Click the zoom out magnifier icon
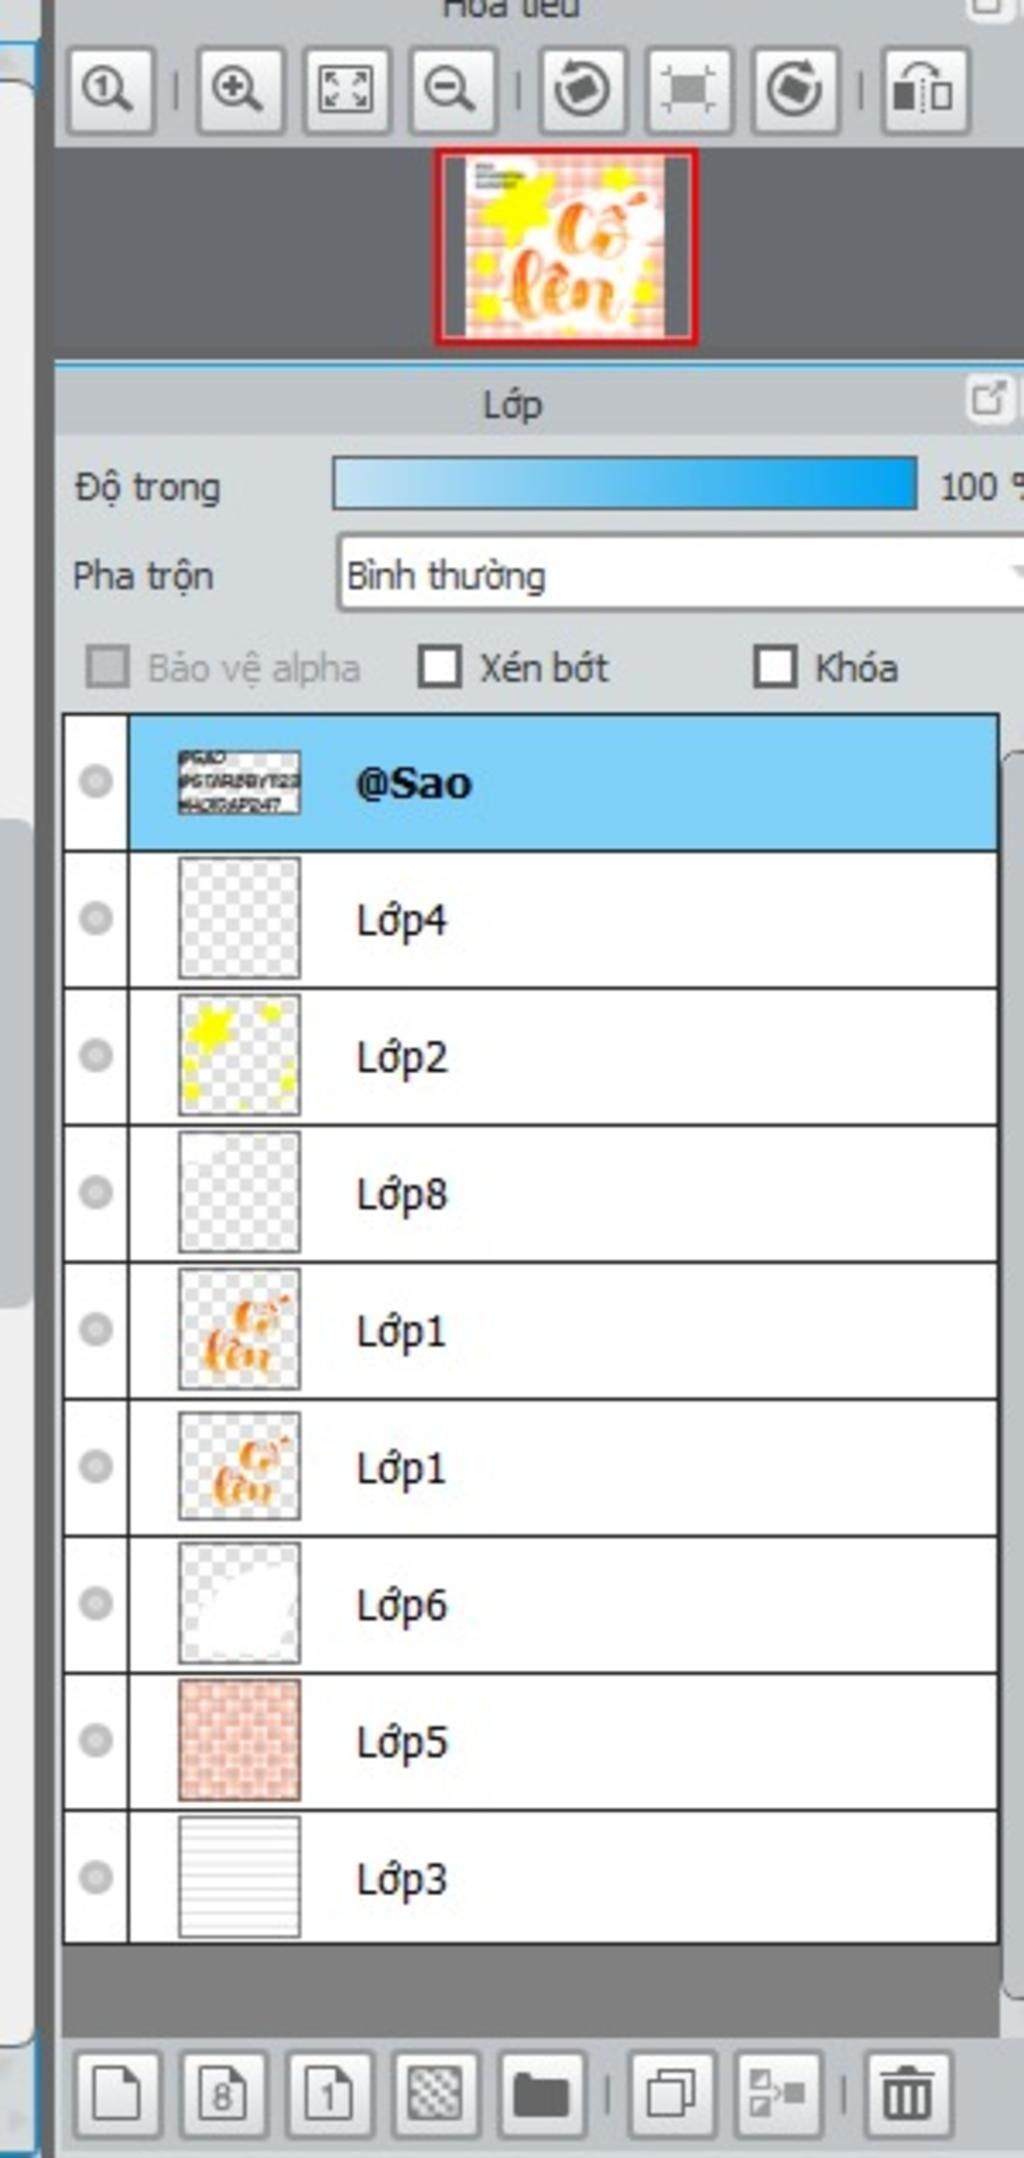This screenshot has height=2158, width=1024. [x=451, y=91]
